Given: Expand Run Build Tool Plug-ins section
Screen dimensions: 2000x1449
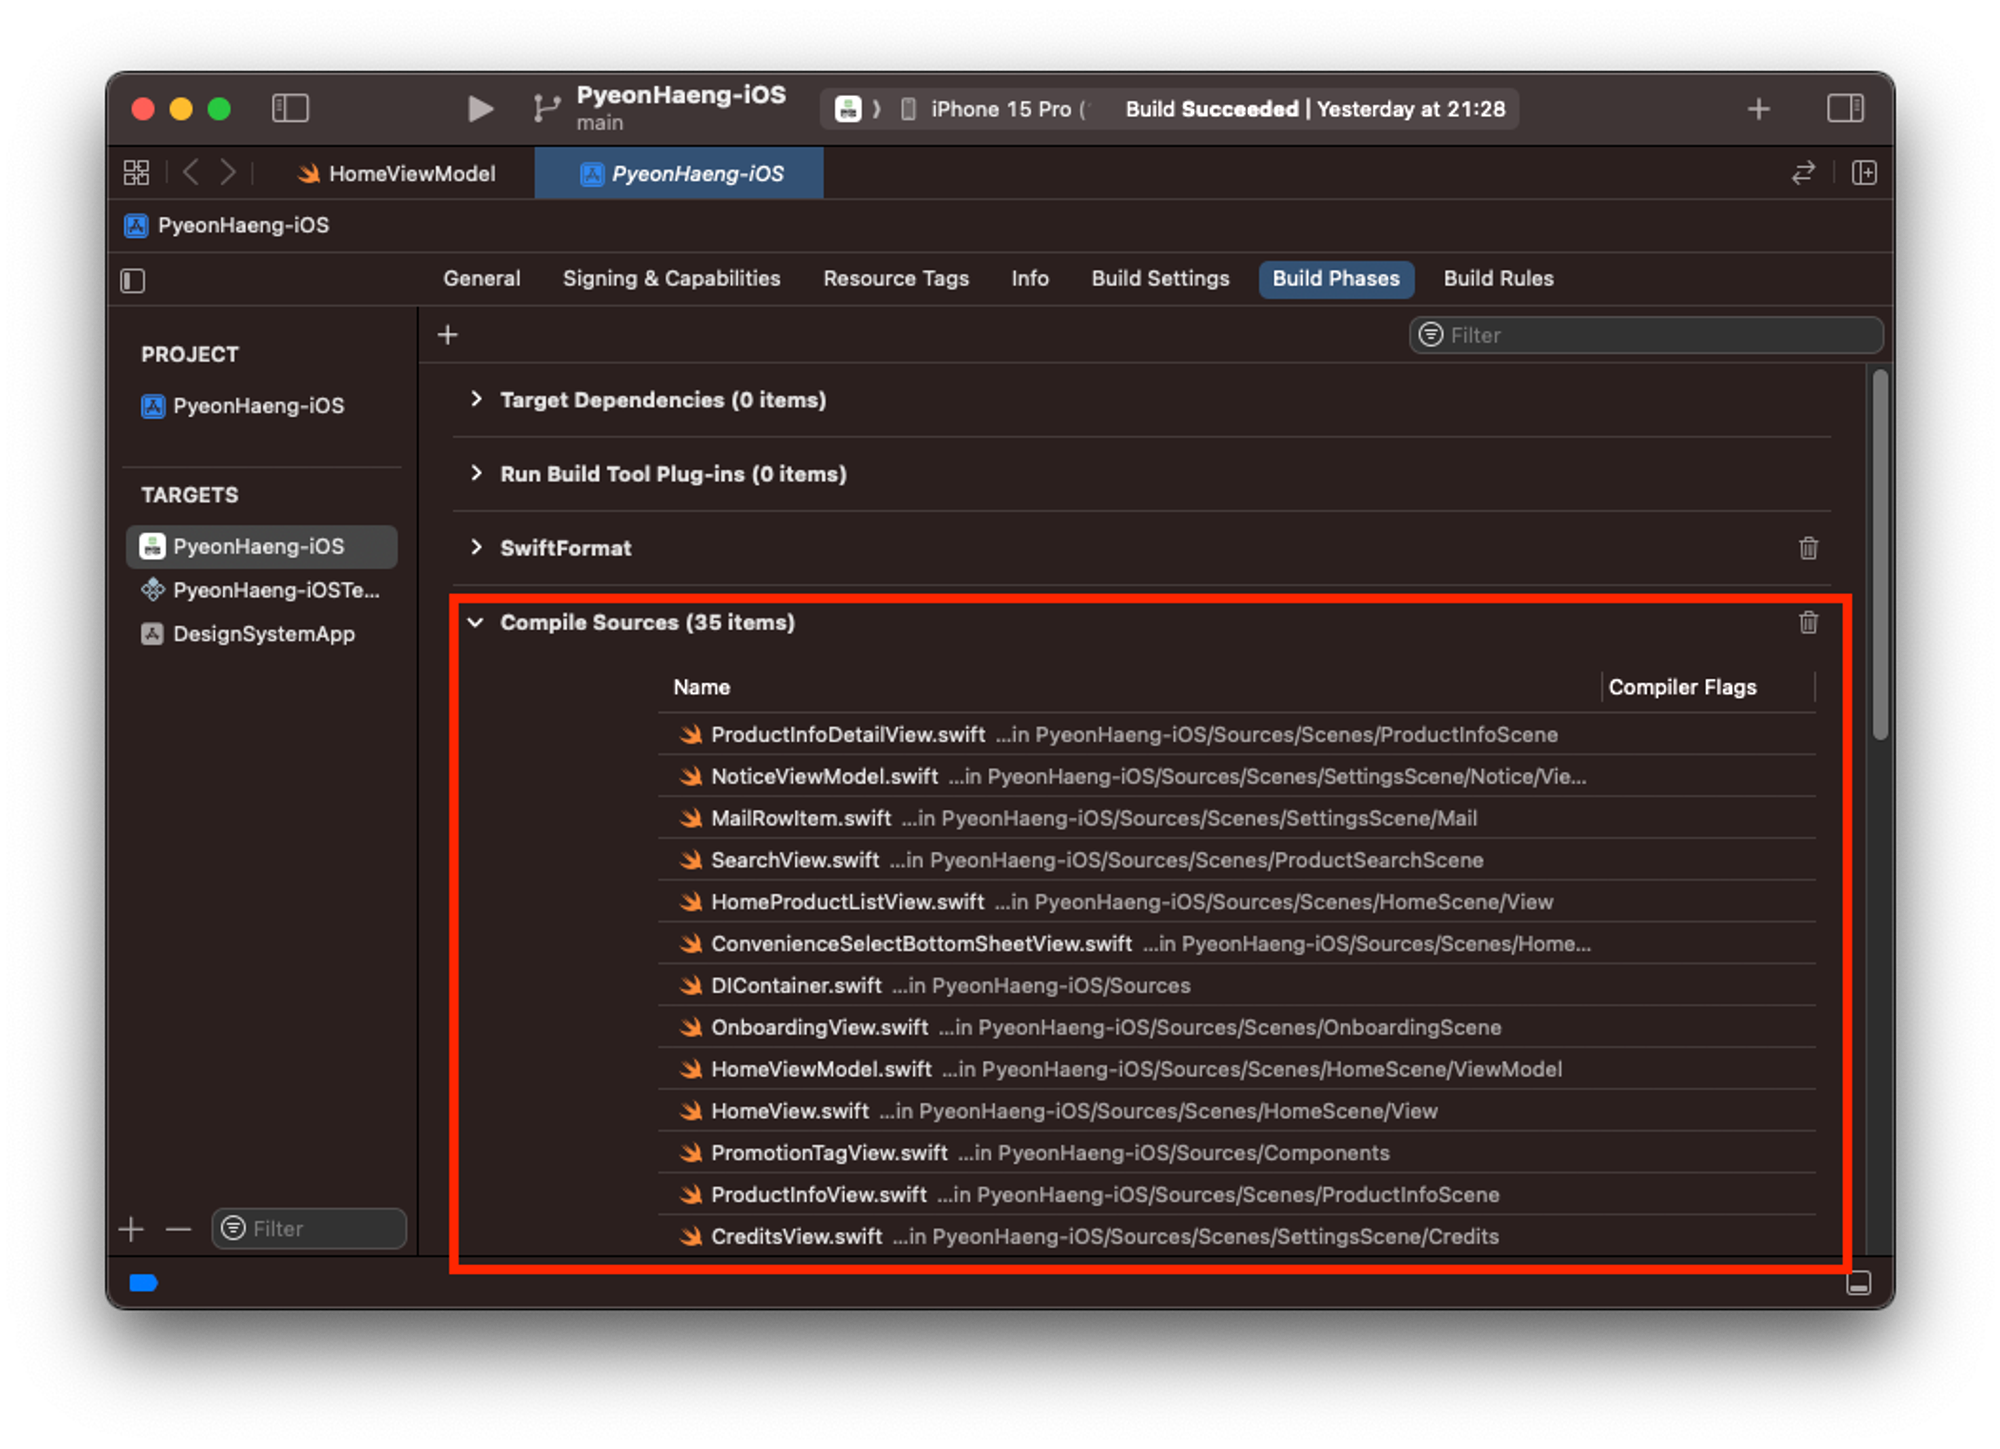Looking at the screenshot, I should coord(477,474).
